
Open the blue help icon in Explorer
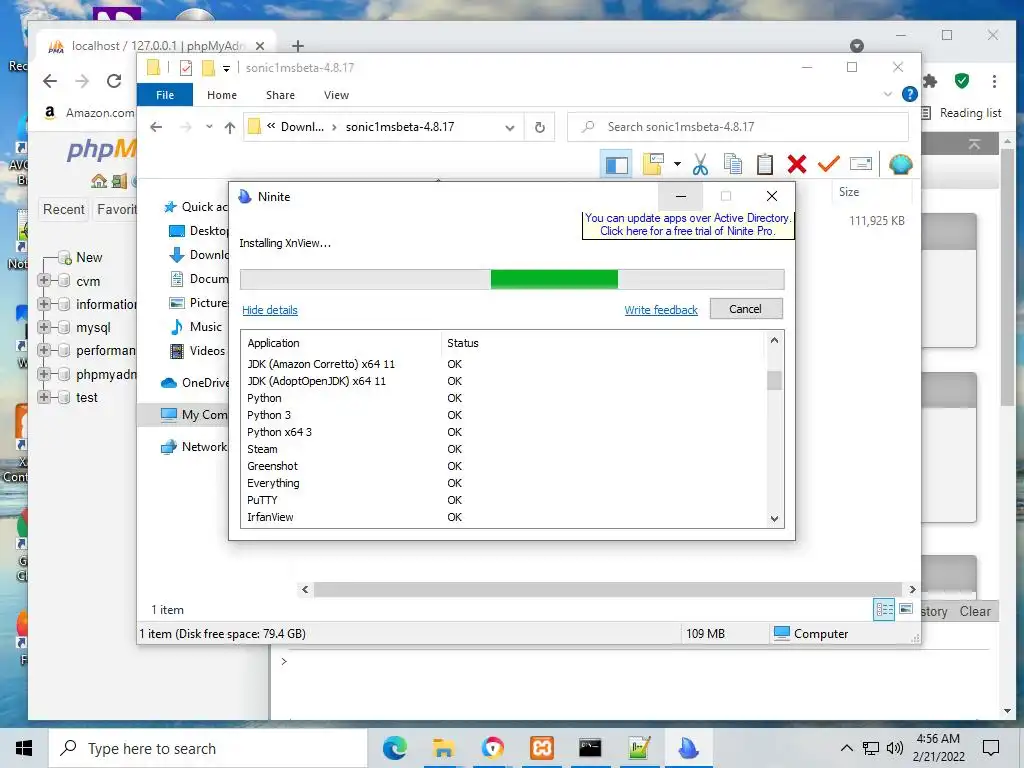point(910,94)
